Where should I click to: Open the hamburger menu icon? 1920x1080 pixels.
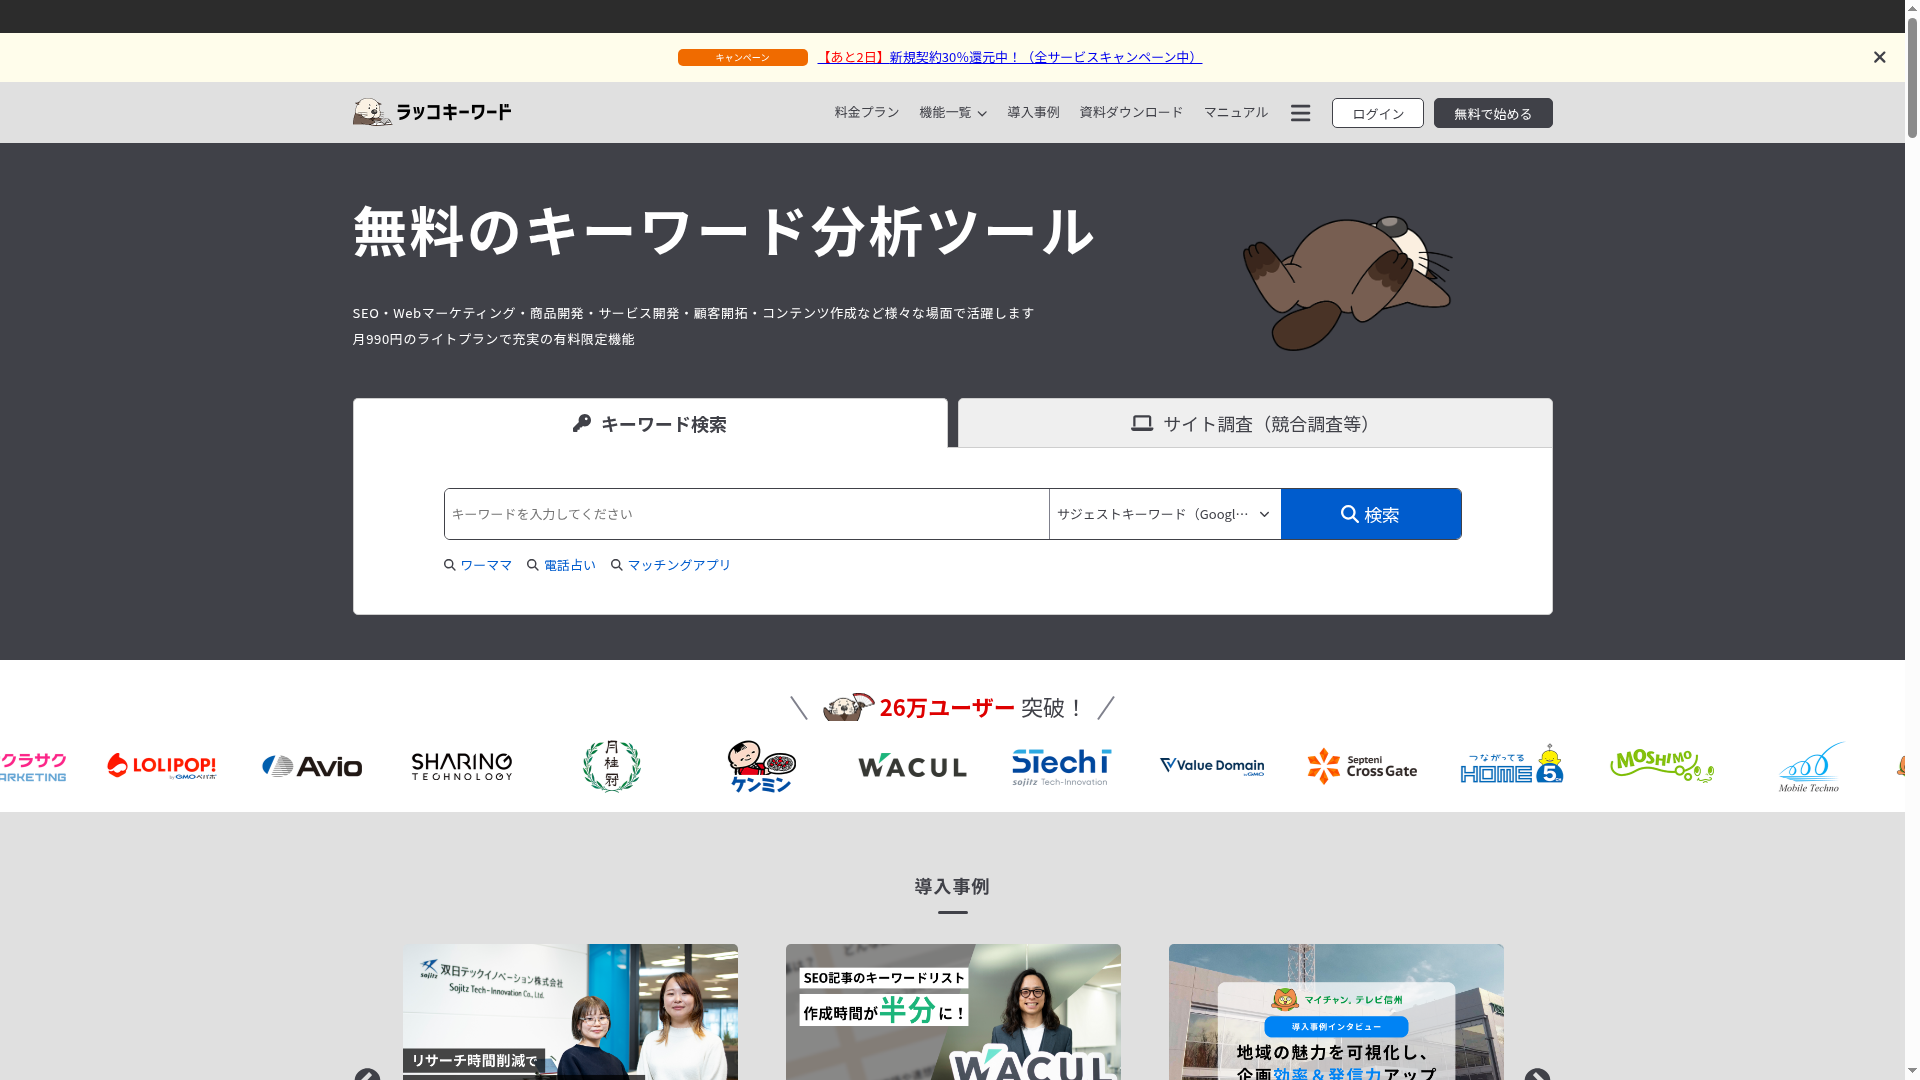pyautogui.click(x=1300, y=113)
